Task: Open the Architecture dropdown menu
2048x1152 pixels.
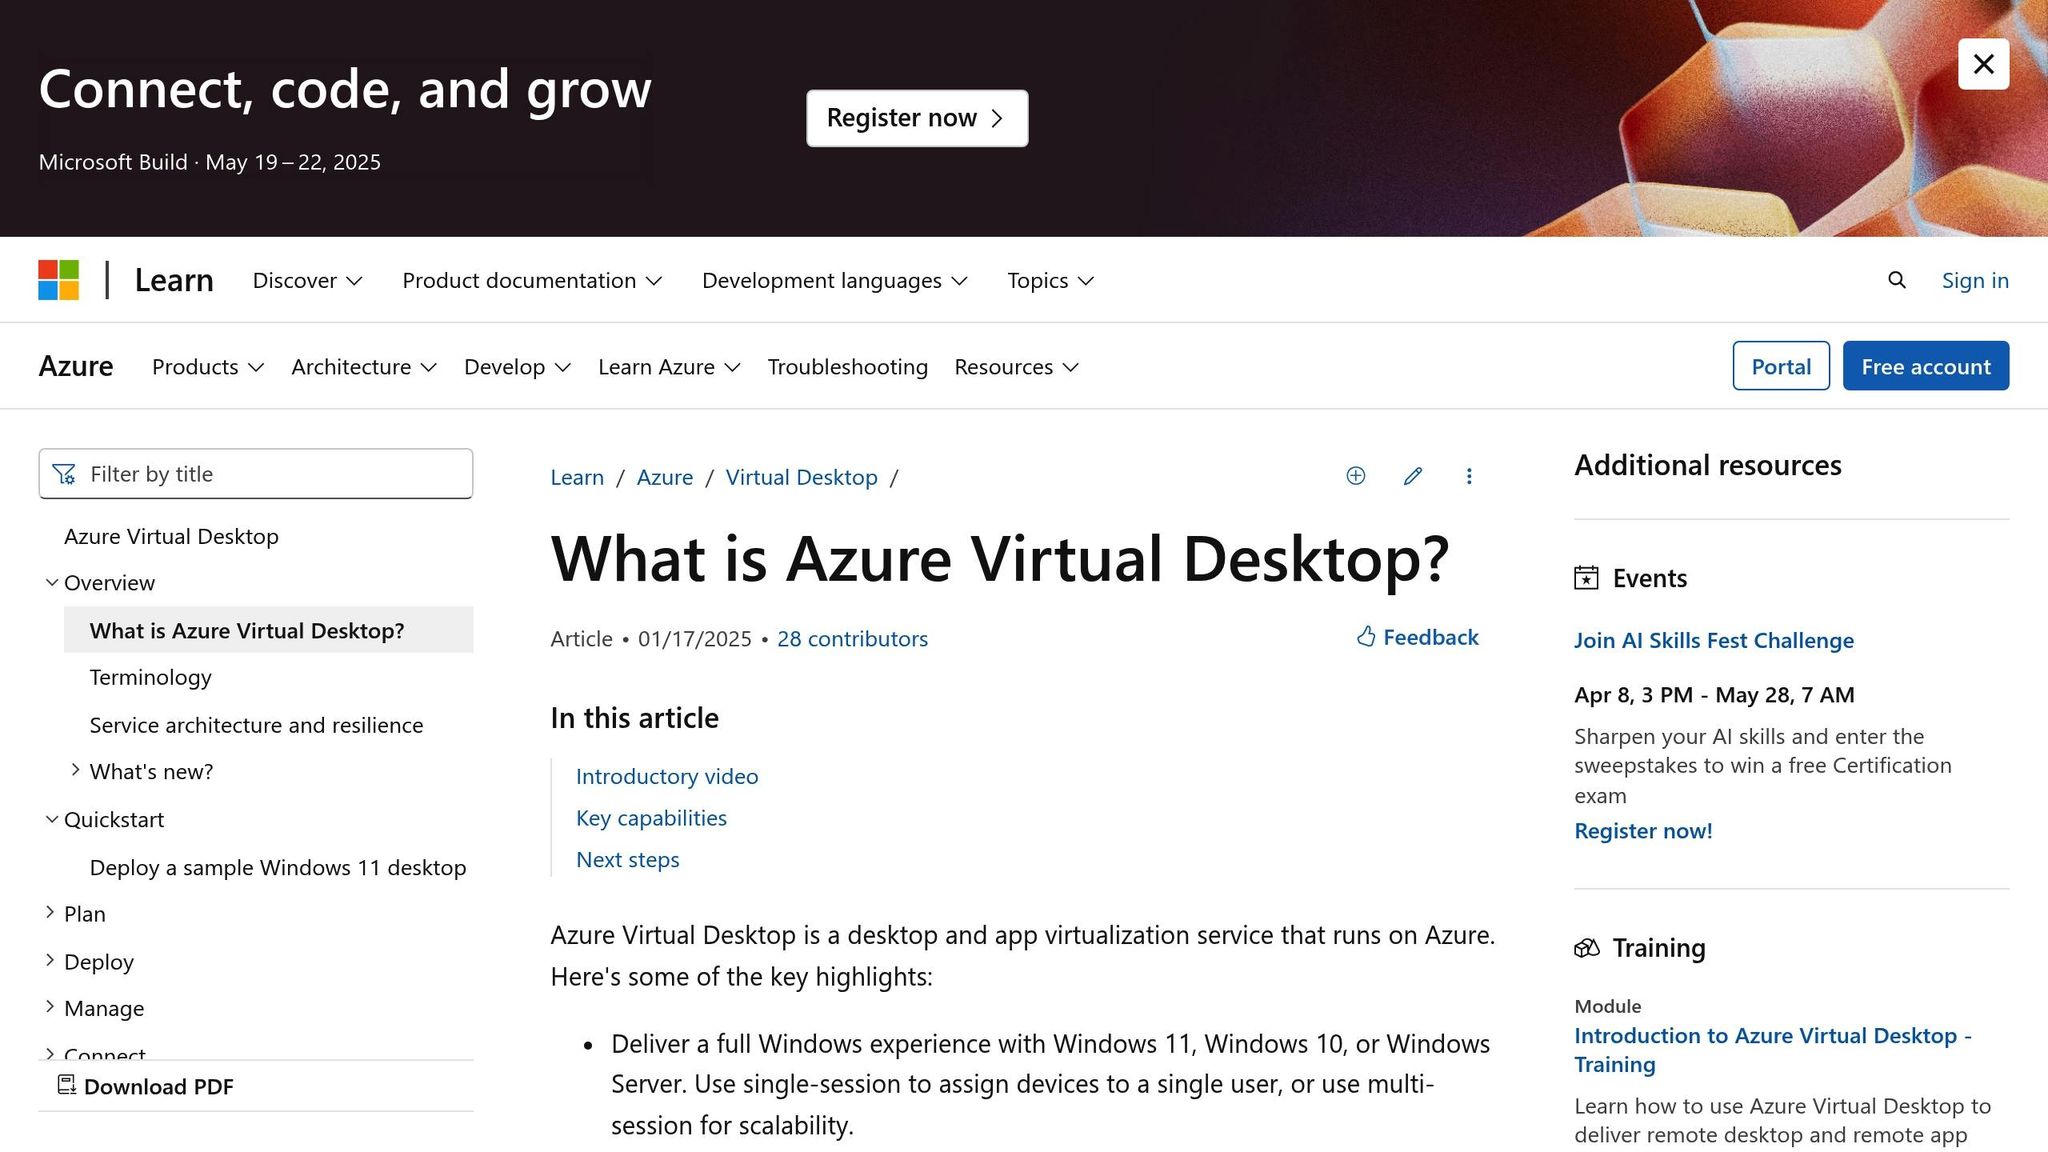Action: point(364,367)
